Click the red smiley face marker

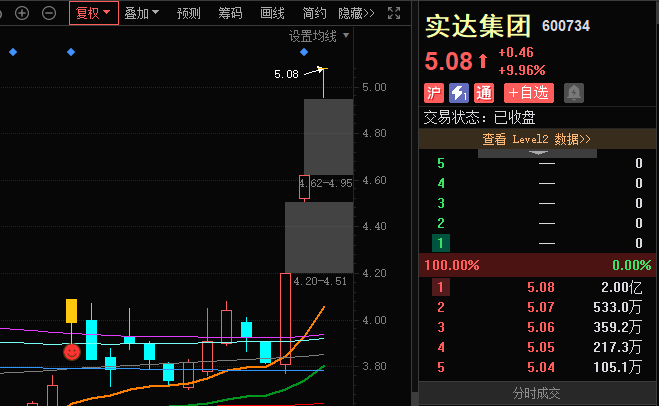(x=71, y=352)
